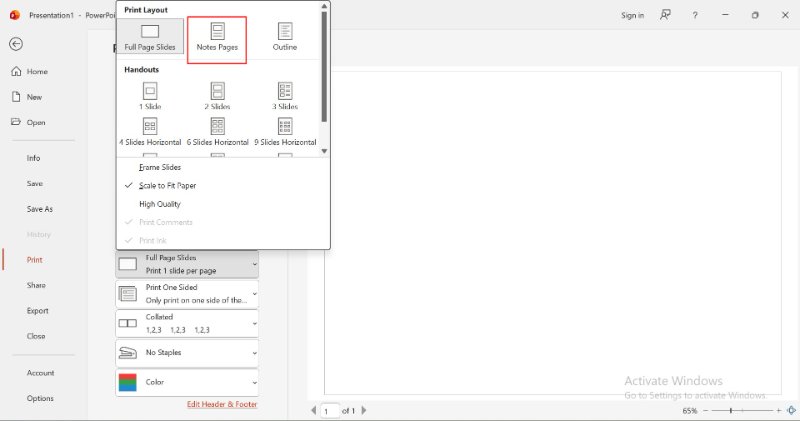This screenshot has height=421, width=800.
Task: Open Print One Sided dropdown
Action: pos(187,294)
